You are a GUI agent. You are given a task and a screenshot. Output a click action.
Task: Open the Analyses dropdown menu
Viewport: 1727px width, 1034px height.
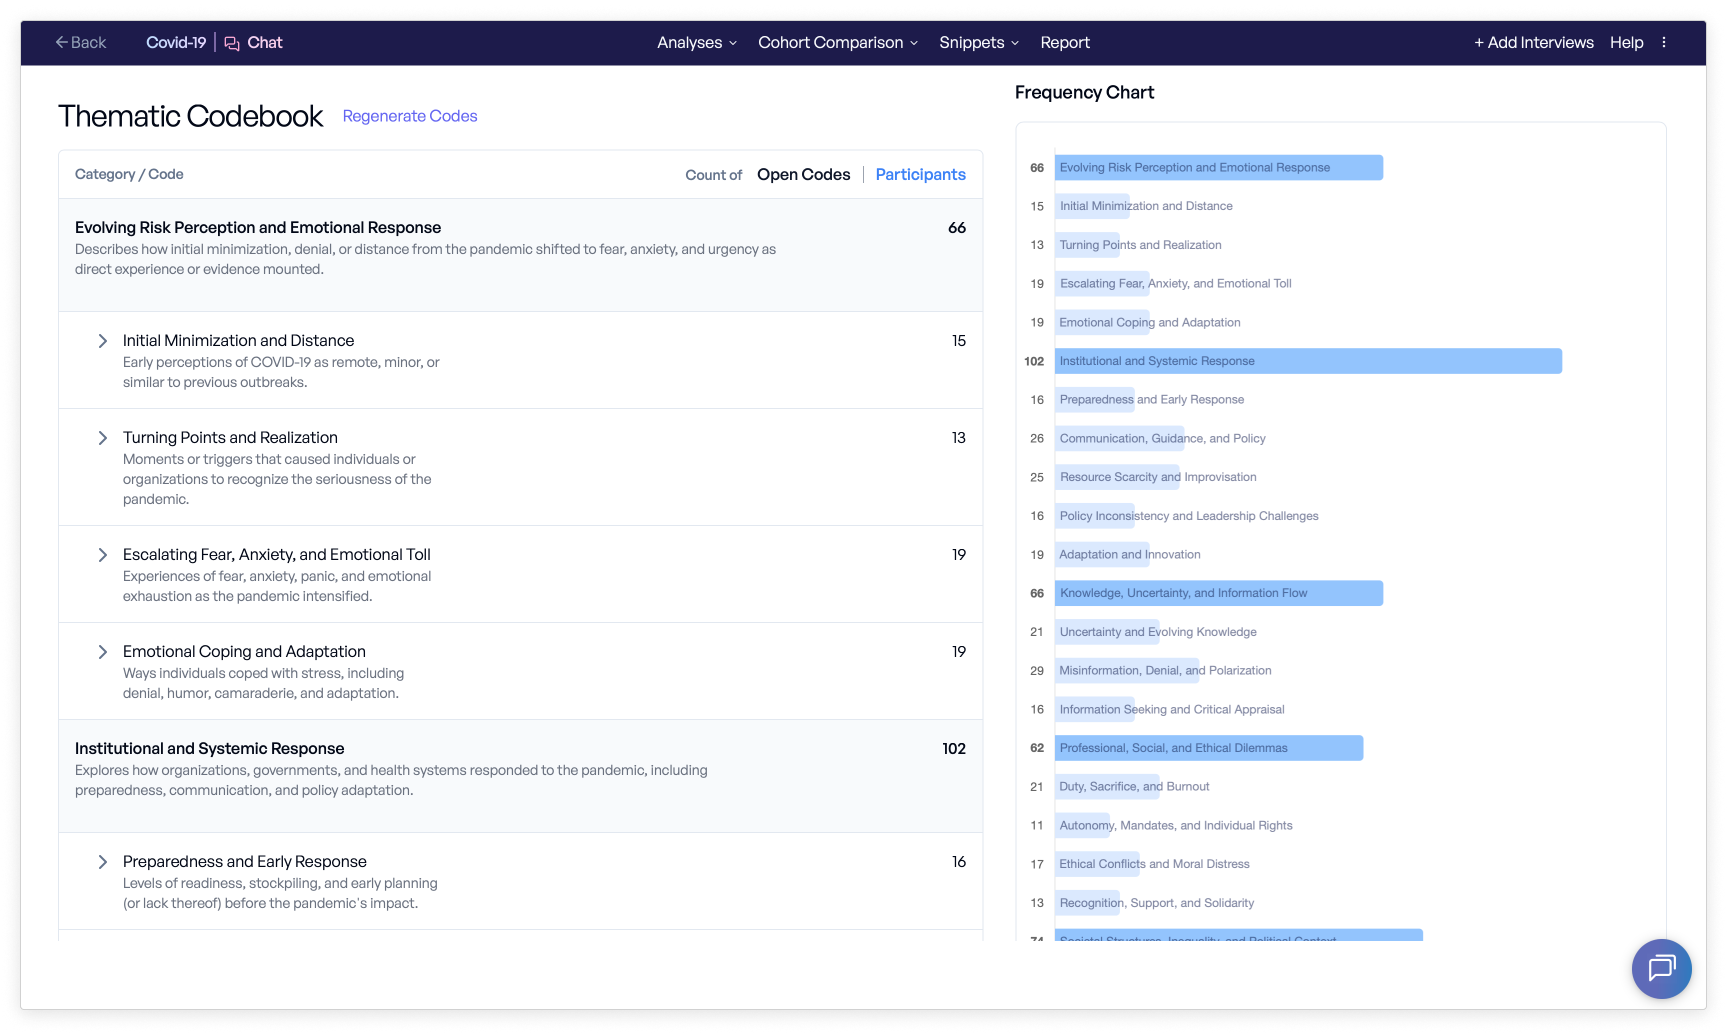[x=696, y=42]
